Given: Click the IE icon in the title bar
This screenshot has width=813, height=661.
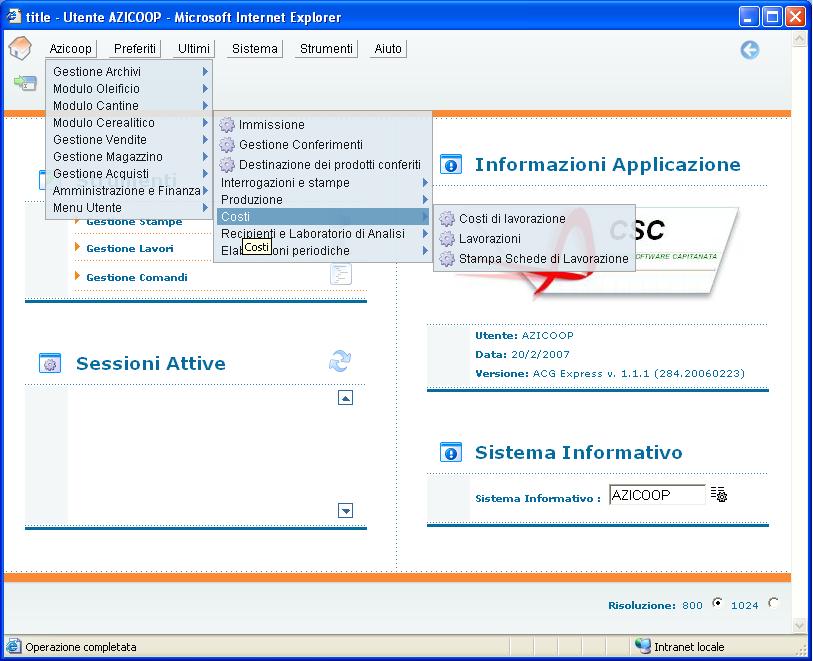Looking at the screenshot, I should (13, 16).
